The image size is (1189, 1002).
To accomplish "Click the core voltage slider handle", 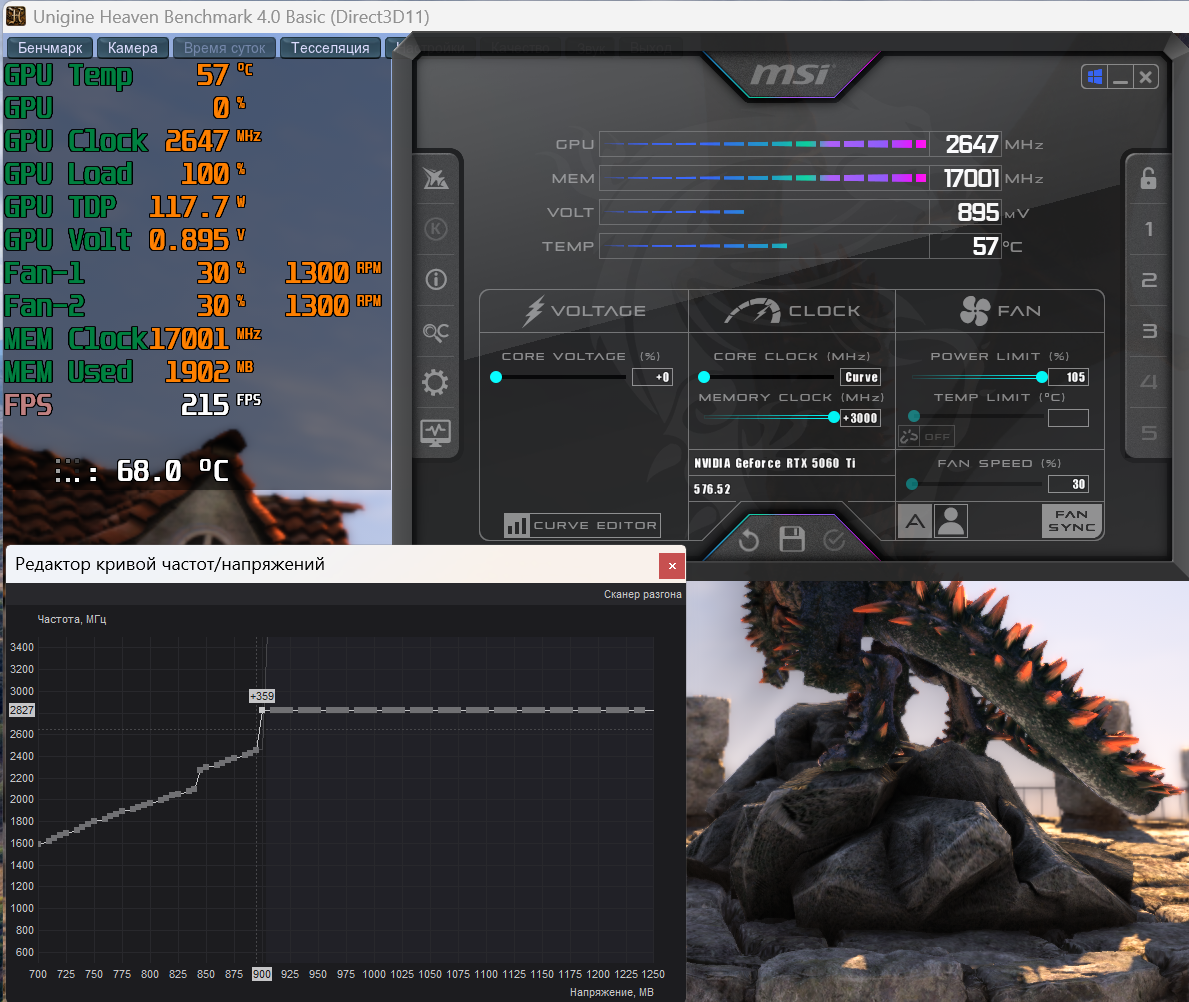I will coord(496,377).
